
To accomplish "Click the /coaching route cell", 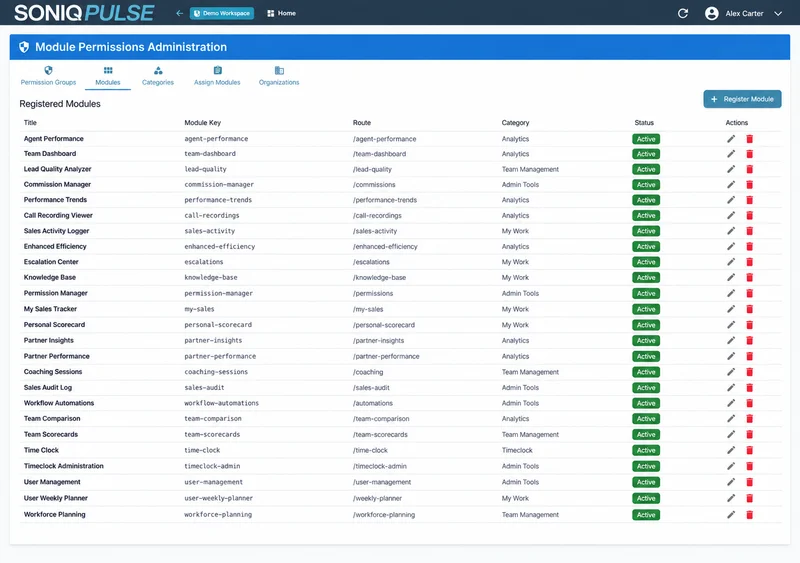I will (x=368, y=372).
